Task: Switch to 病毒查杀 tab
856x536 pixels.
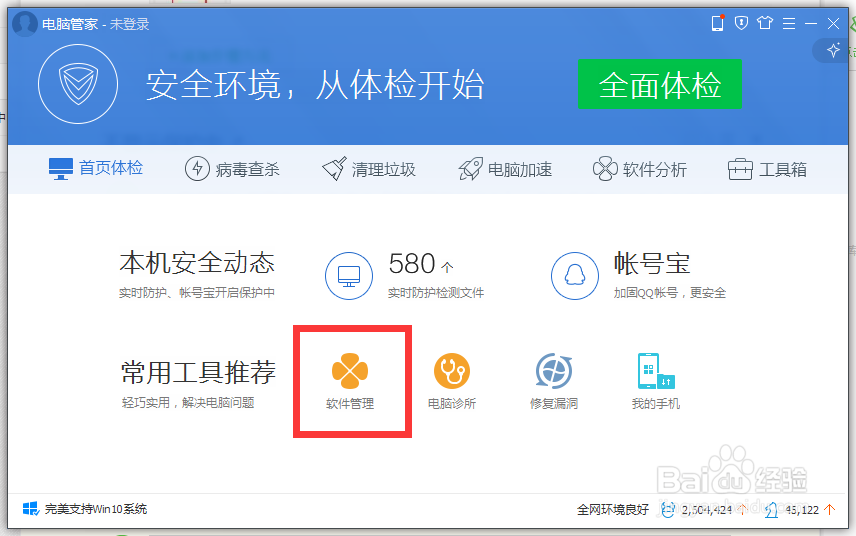Action: coord(233,169)
